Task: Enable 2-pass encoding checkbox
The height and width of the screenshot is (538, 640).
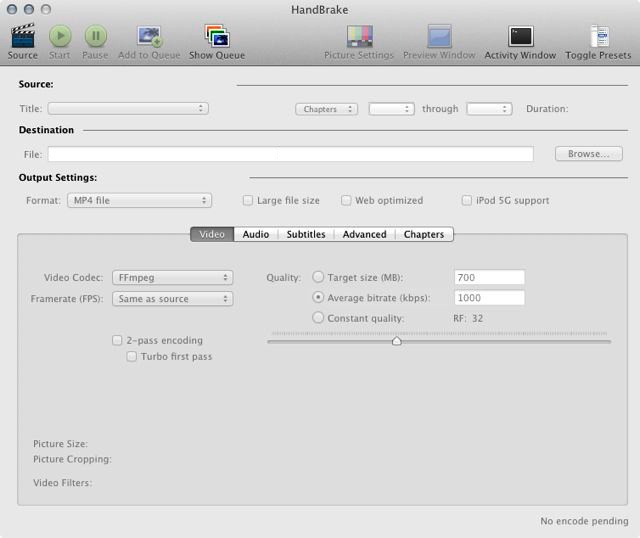Action: coord(117,340)
